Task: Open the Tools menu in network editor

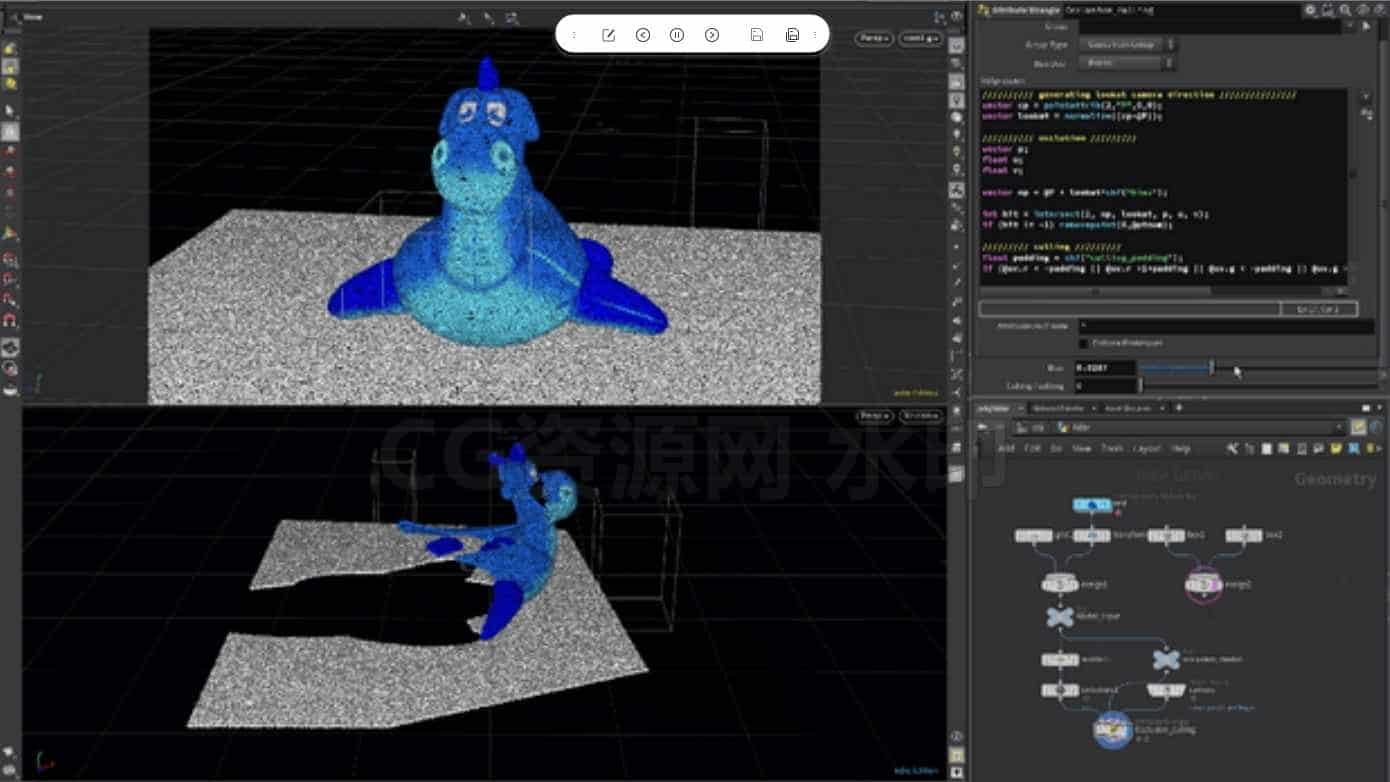Action: [x=1112, y=449]
